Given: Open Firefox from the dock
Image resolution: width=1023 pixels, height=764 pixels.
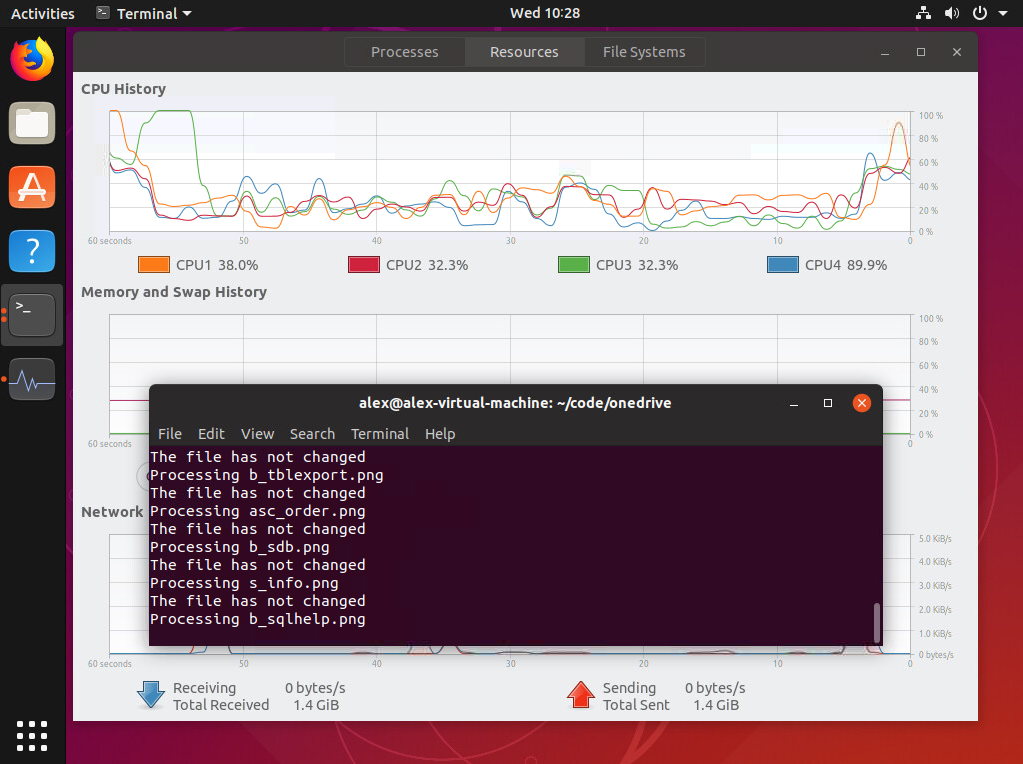Looking at the screenshot, I should coord(31,59).
